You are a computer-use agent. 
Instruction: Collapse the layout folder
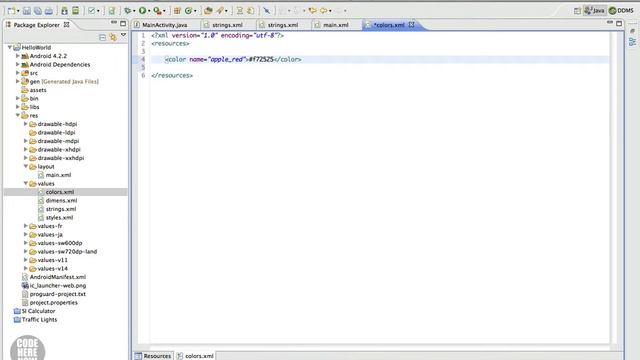tap(26, 166)
